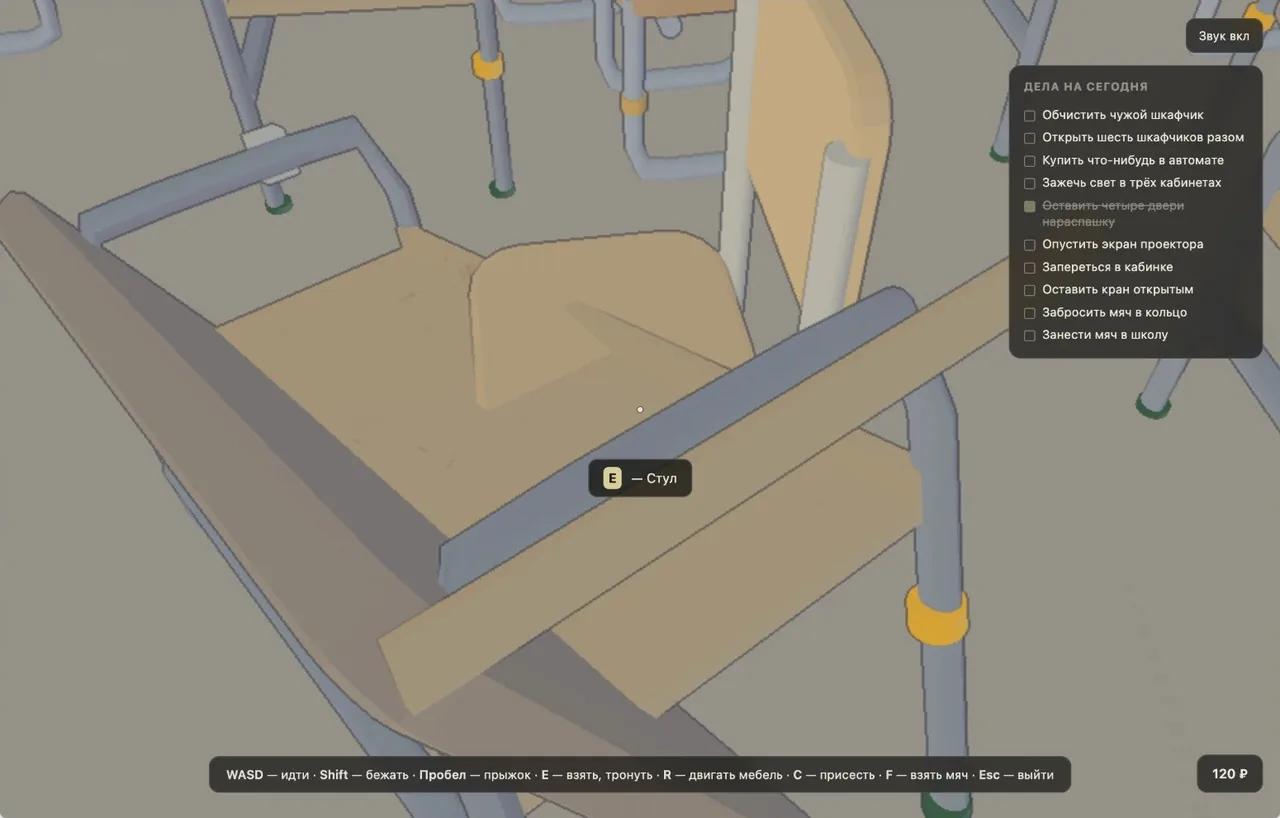Screen dimensions: 1280x818
Task: Toggle the «Звук вкл» sound button
Action: tap(1224, 36)
